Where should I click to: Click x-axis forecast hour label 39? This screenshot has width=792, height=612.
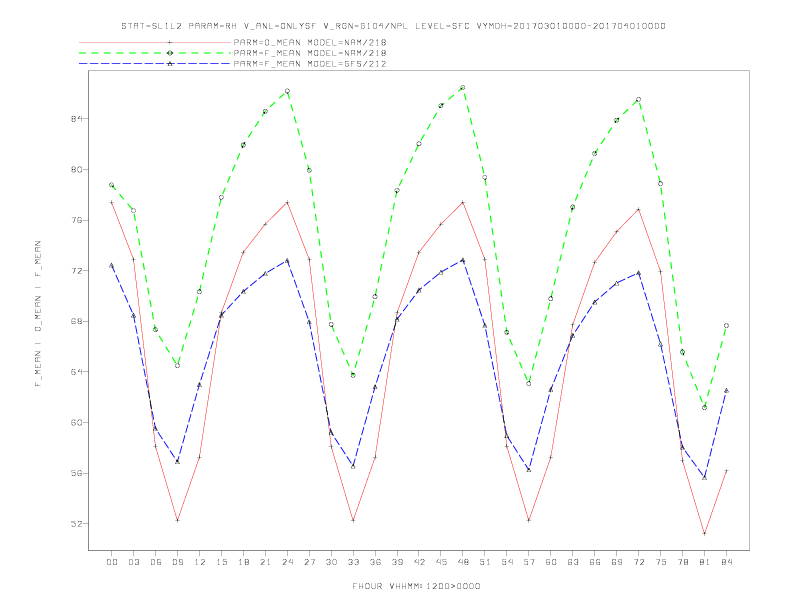tap(397, 562)
